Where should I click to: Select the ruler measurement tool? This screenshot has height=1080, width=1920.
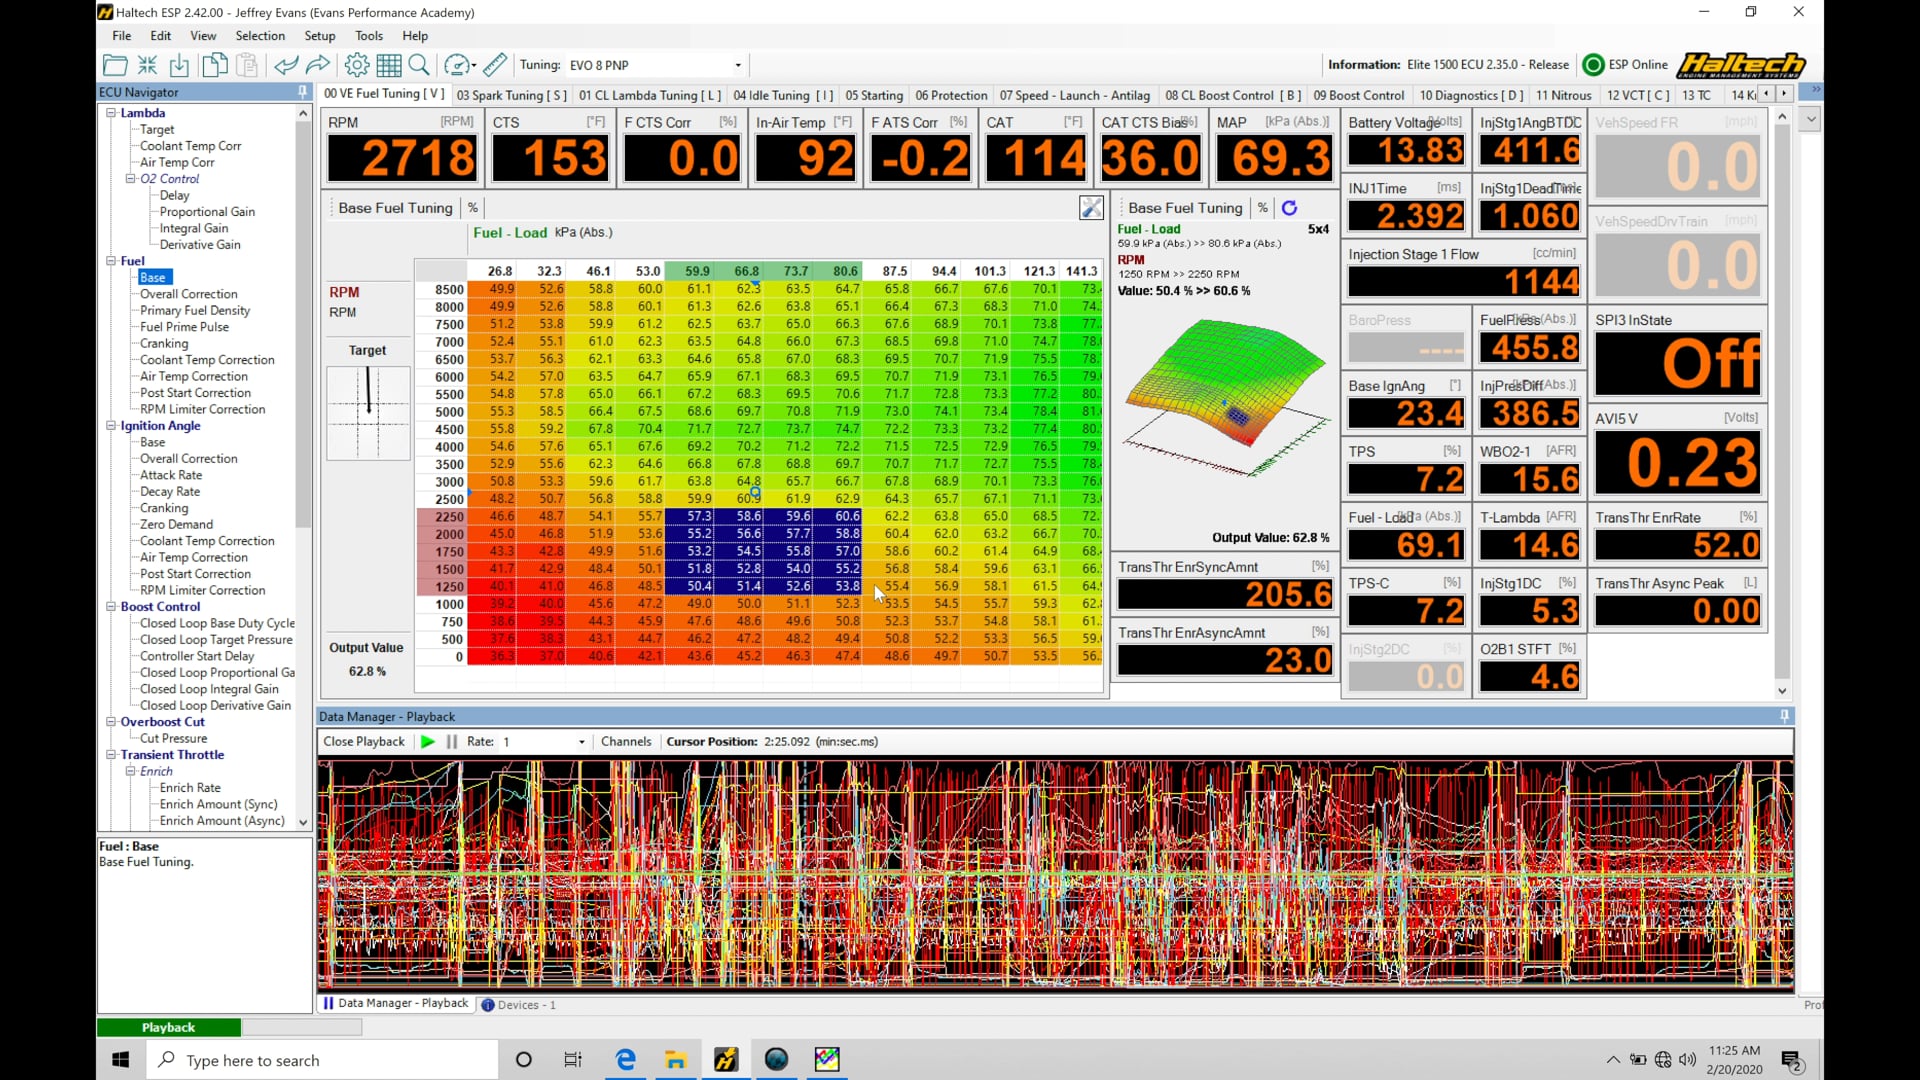[494, 64]
